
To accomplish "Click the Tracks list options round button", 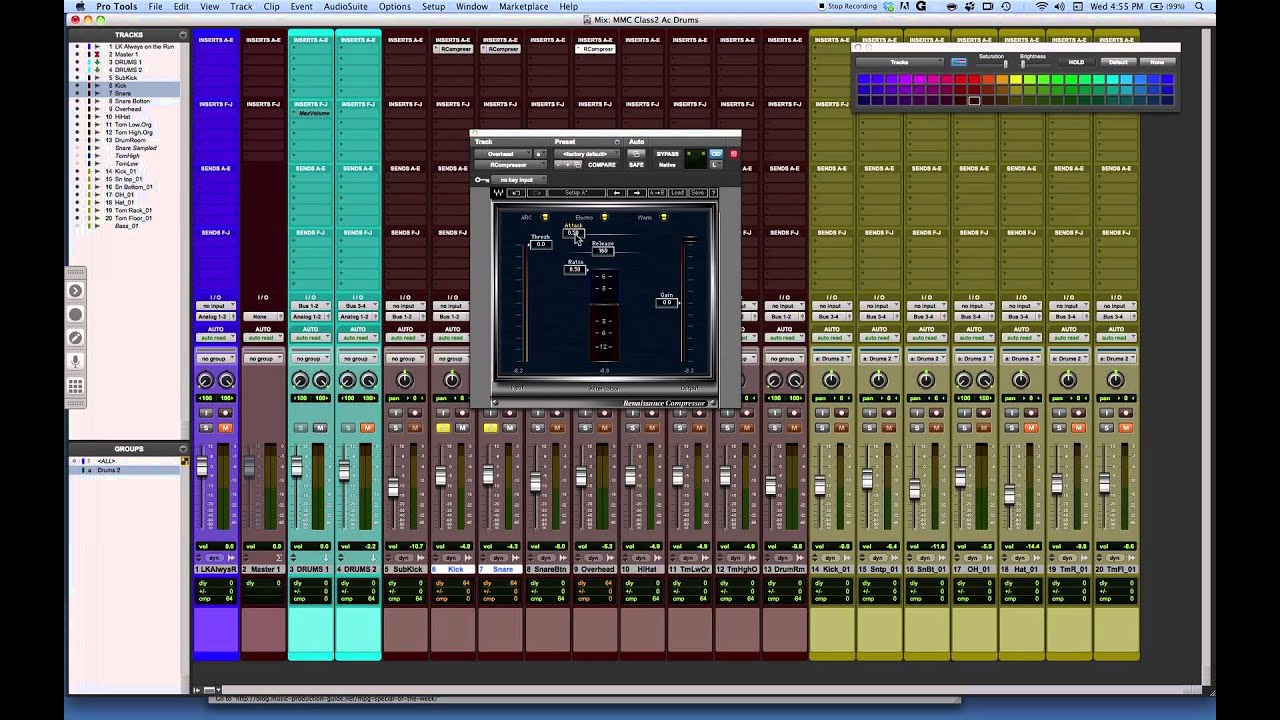I will (183, 35).
